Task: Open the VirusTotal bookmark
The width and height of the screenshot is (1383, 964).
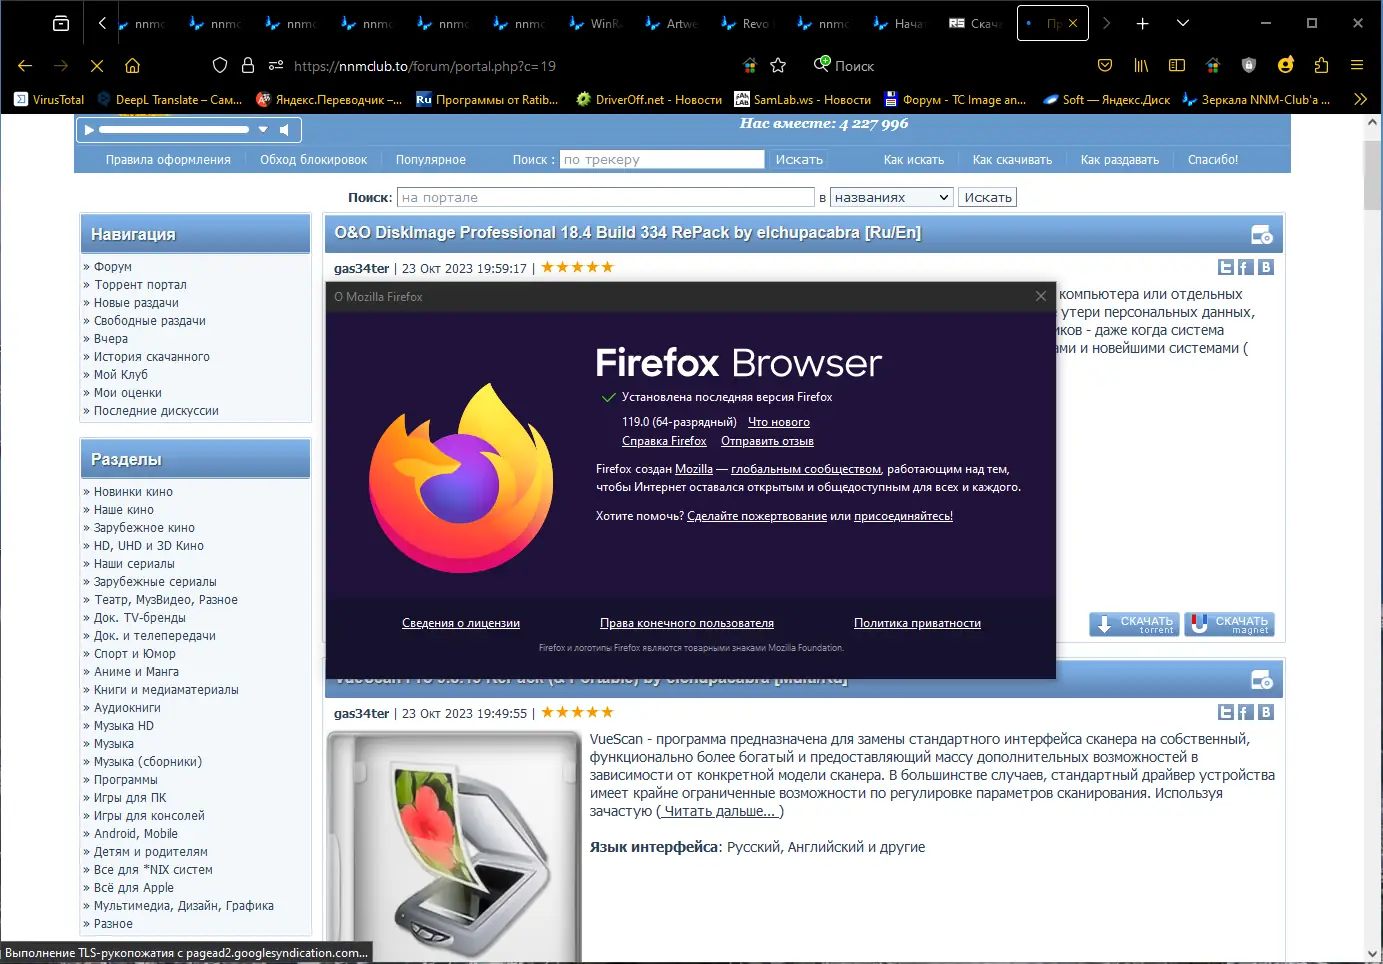Action: pyautogui.click(x=49, y=99)
